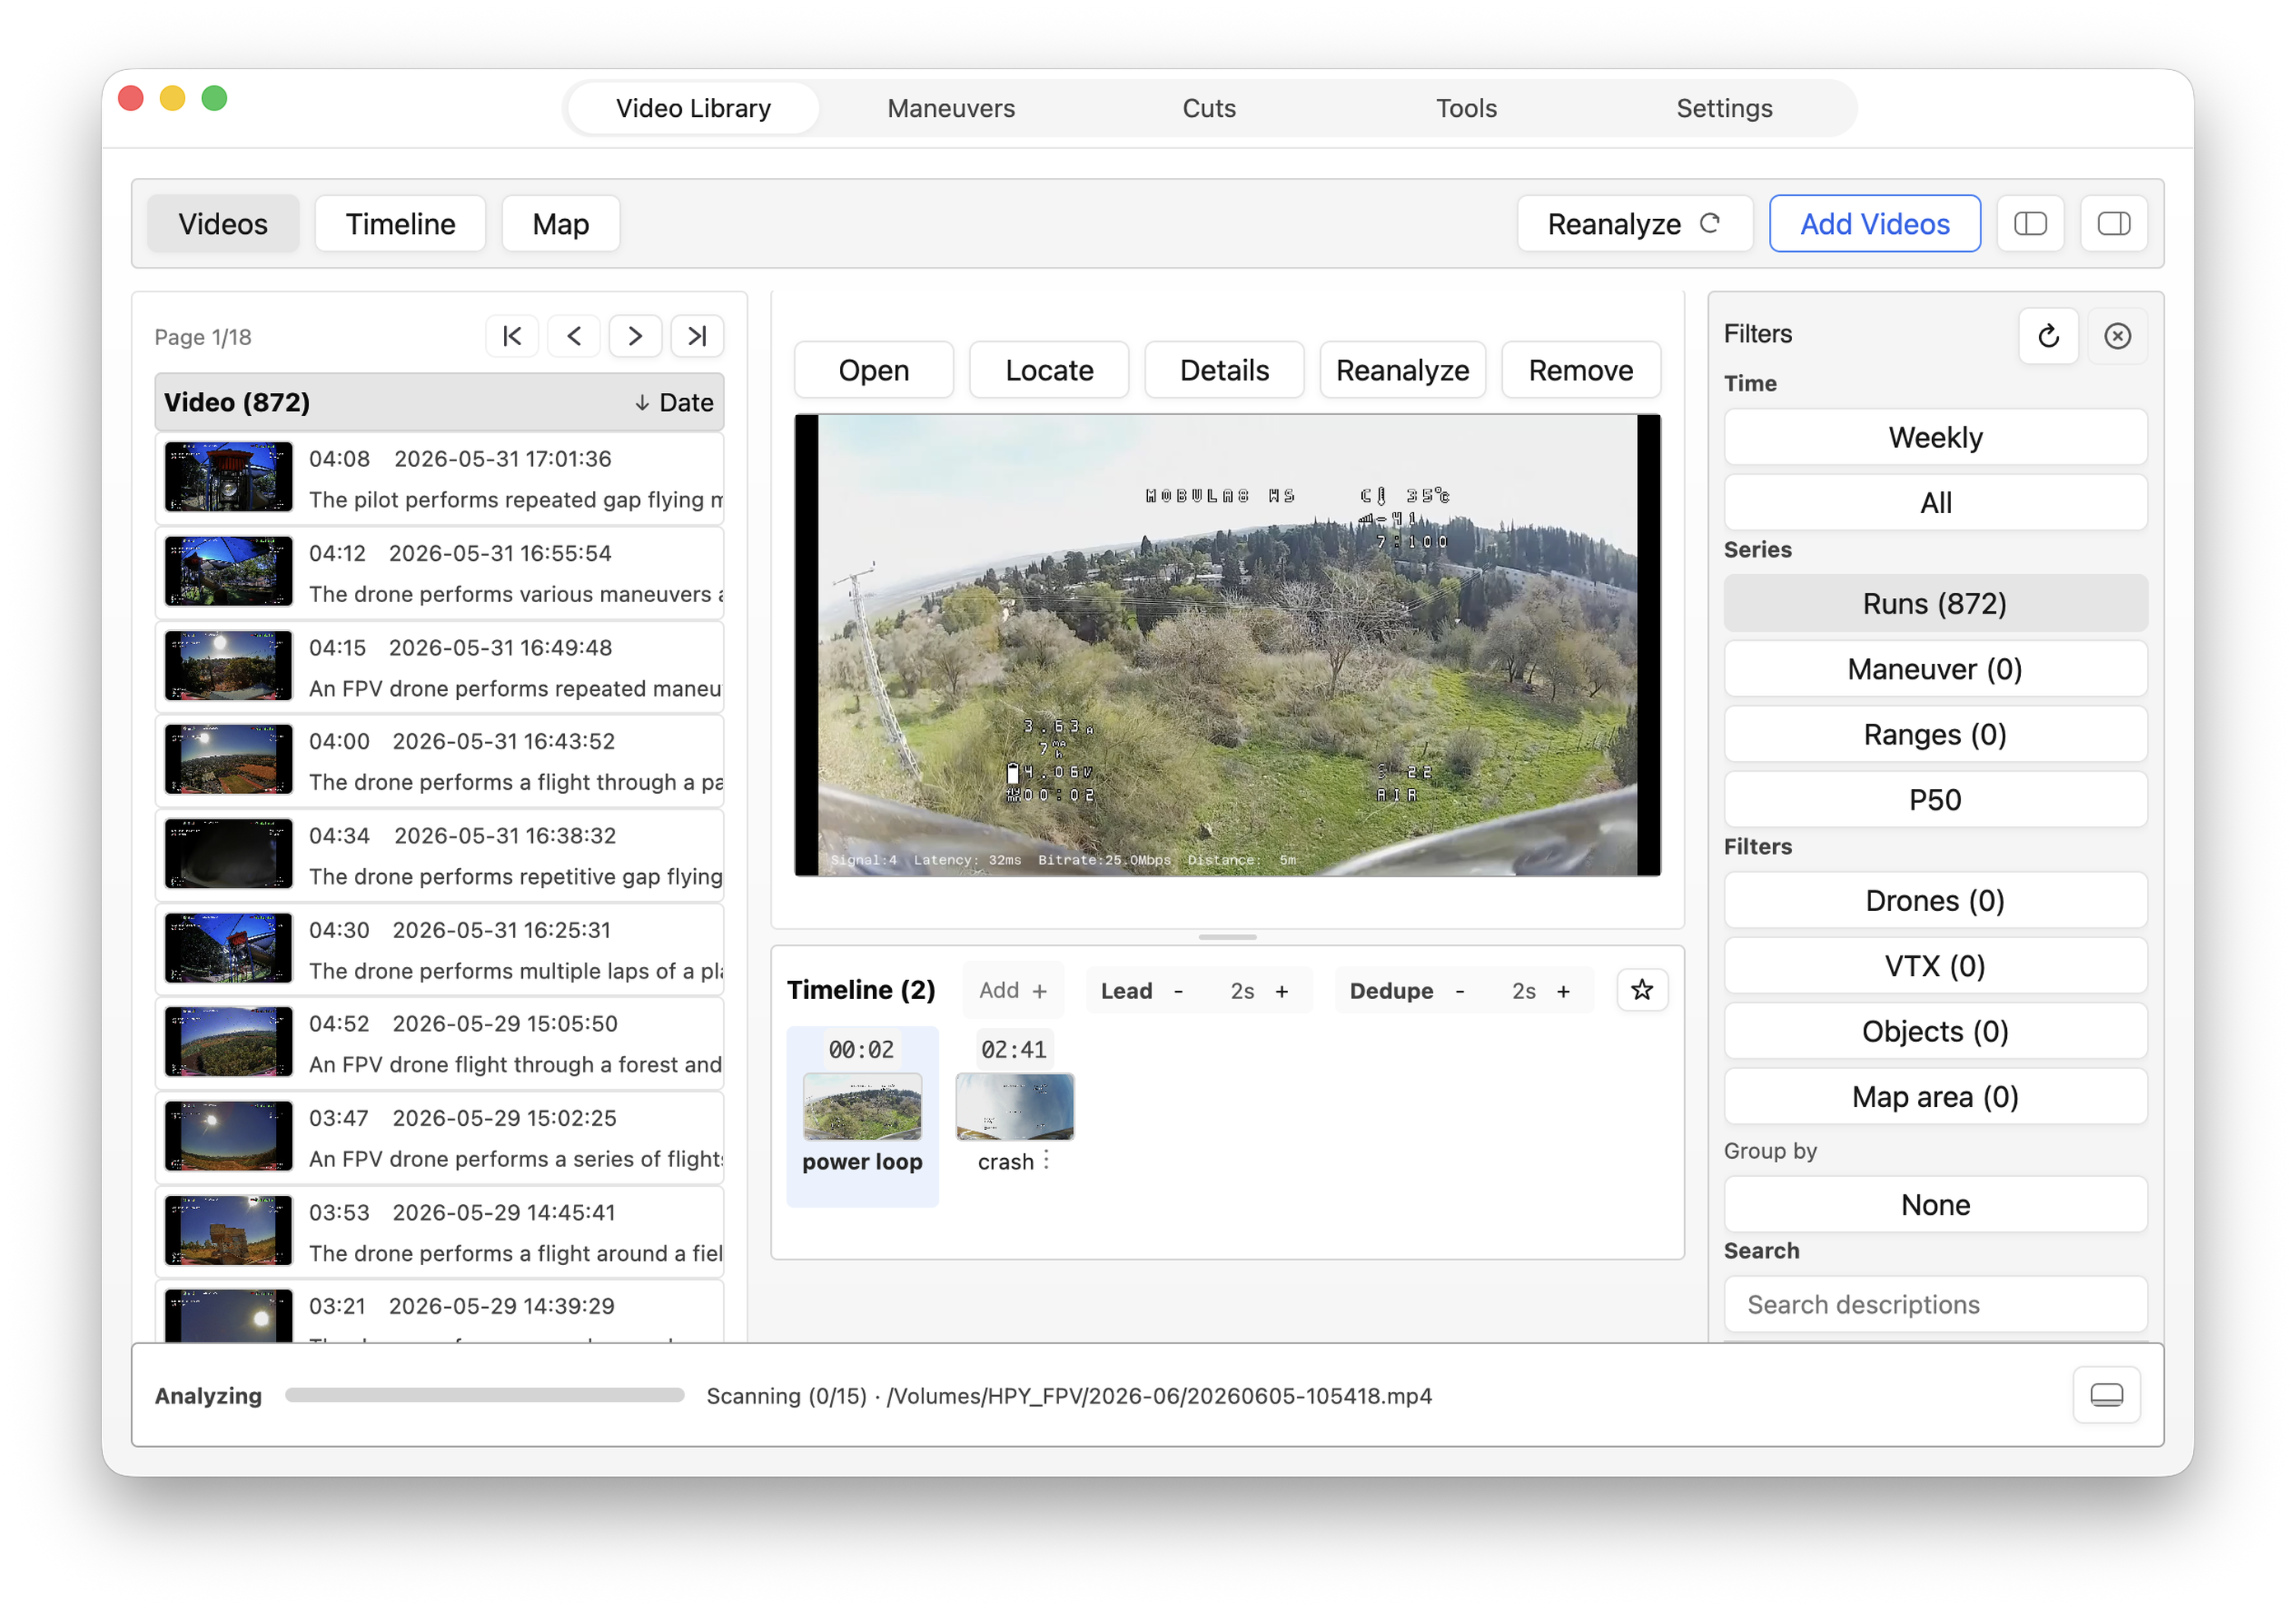Viewport: 2296px width, 1611px height.
Task: Click the Search descriptions field
Action: click(1935, 1304)
